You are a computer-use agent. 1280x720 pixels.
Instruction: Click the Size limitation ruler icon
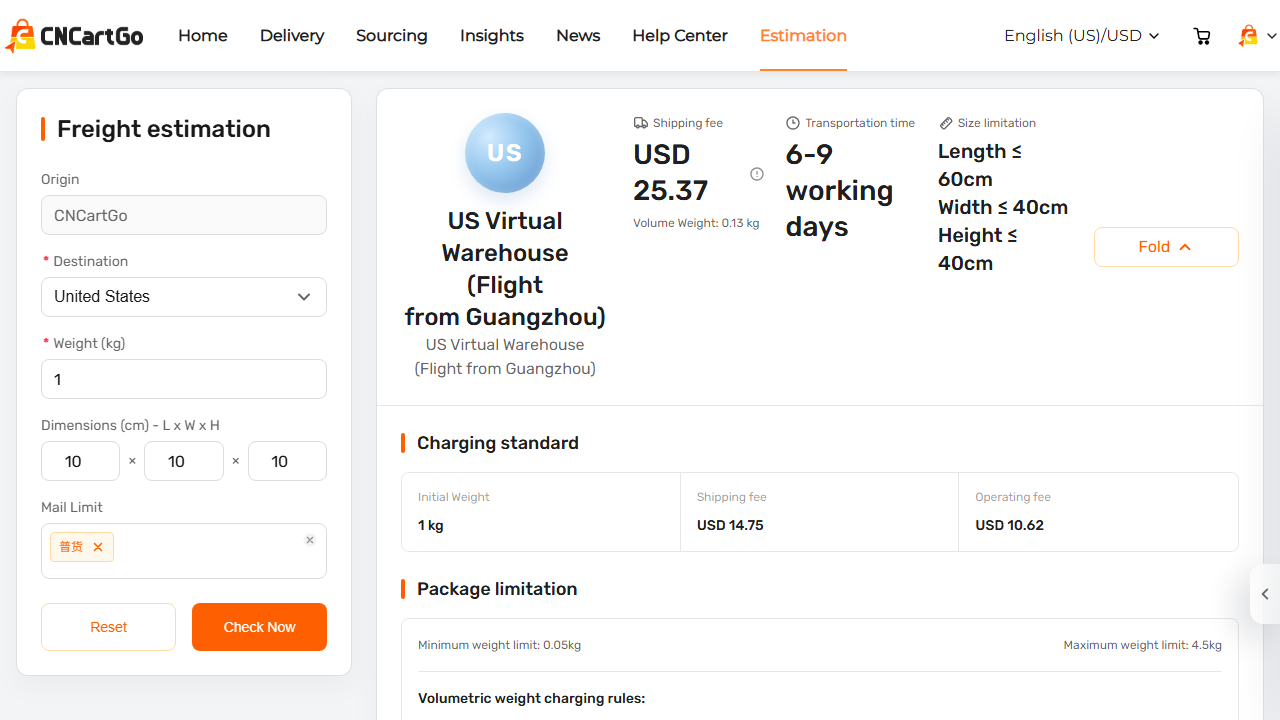pos(946,123)
